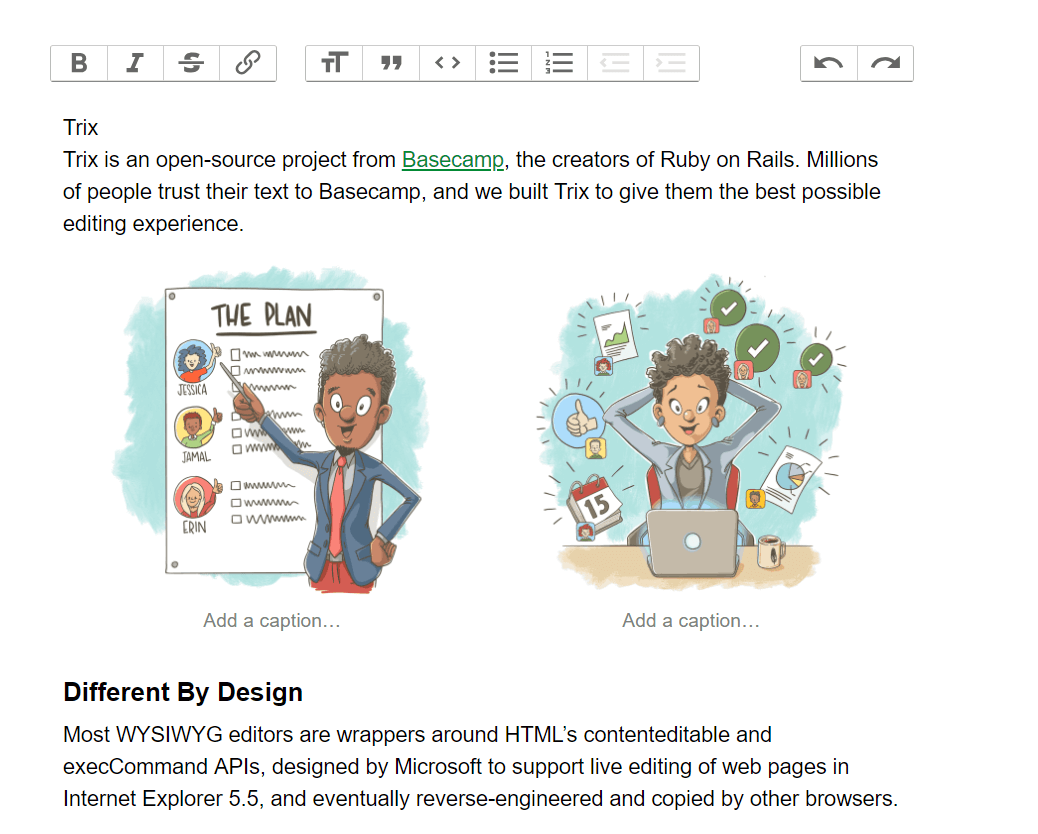Redo the last undone edit
The width and height of the screenshot is (1038, 834).
tap(886, 64)
